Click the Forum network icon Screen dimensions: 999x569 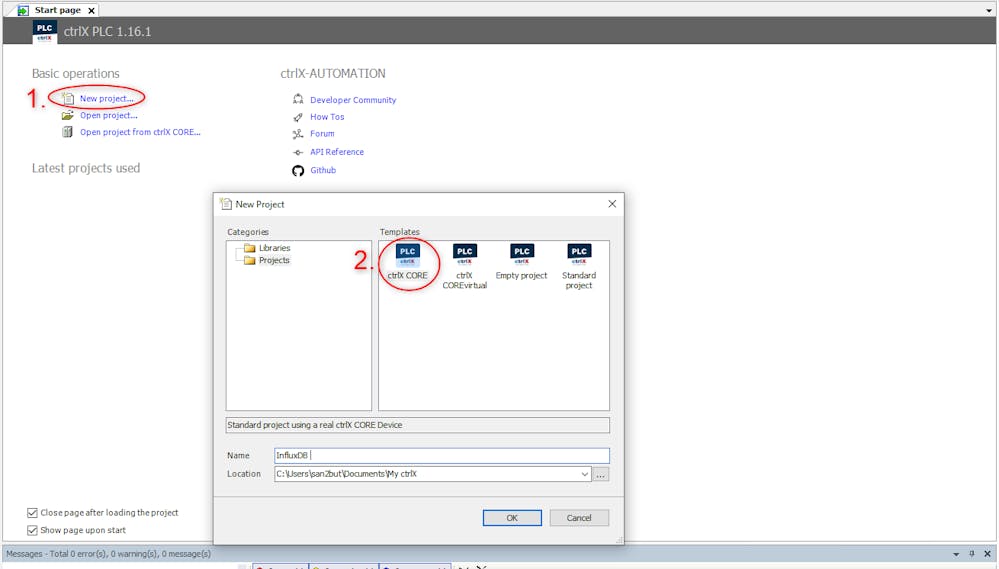tap(298, 134)
